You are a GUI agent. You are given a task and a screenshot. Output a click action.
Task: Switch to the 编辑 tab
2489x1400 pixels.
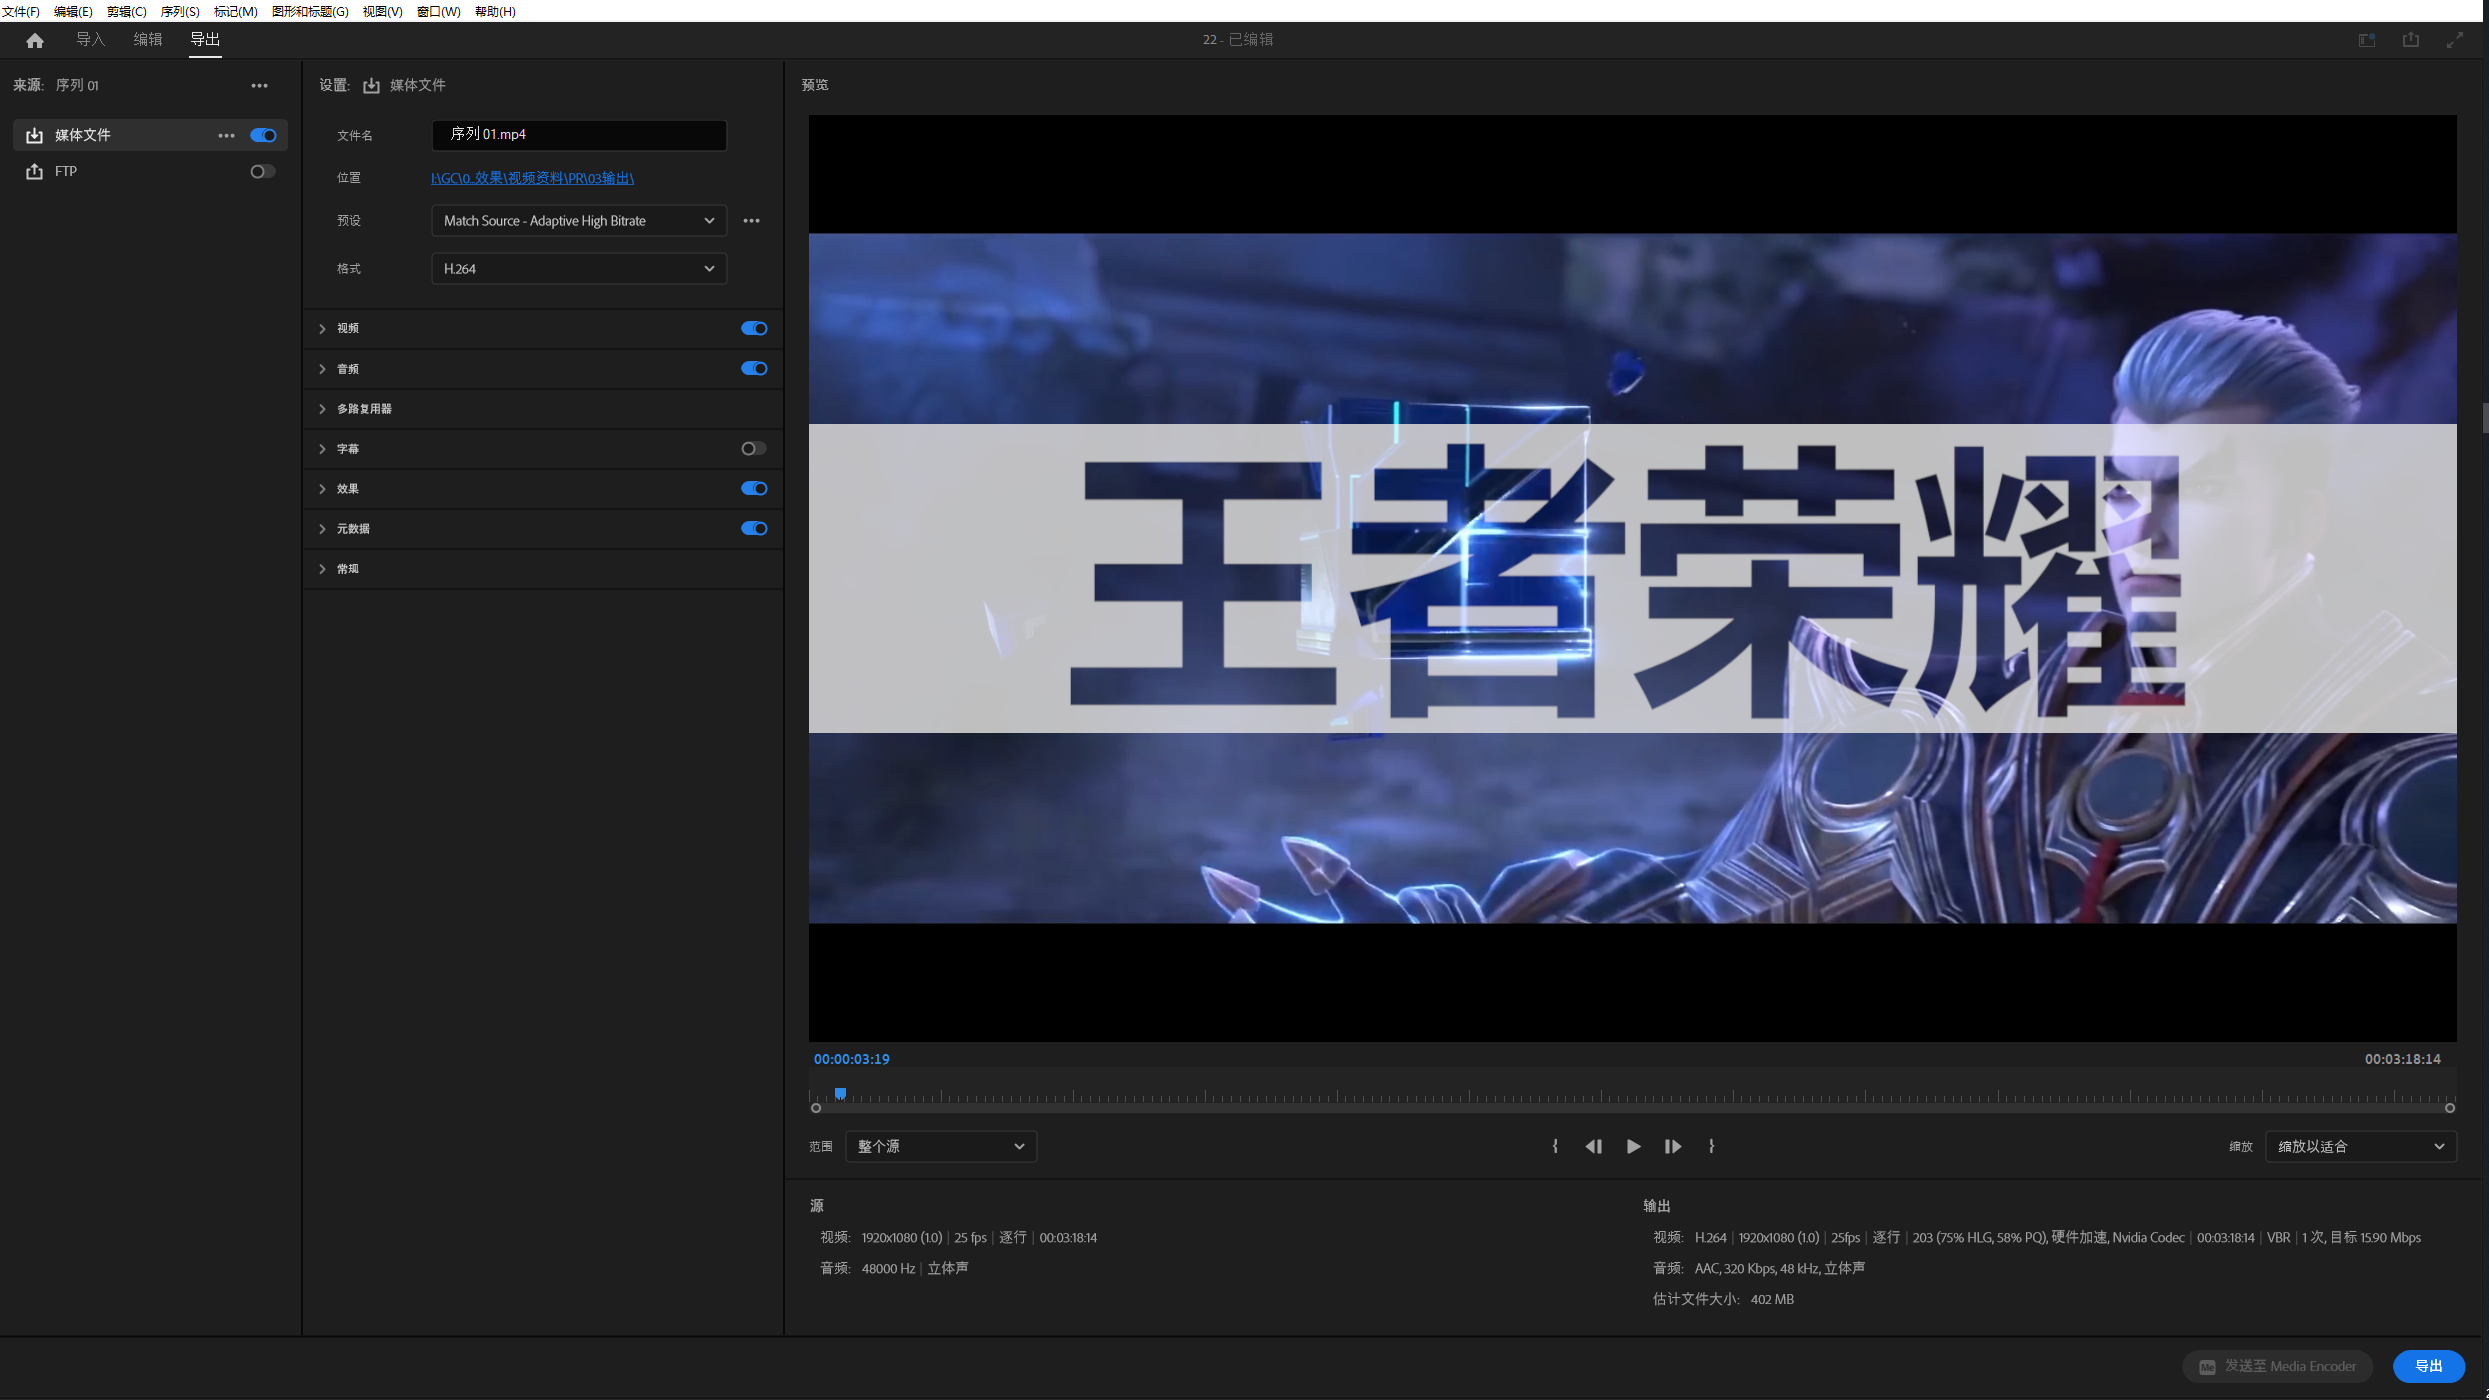[x=147, y=40]
